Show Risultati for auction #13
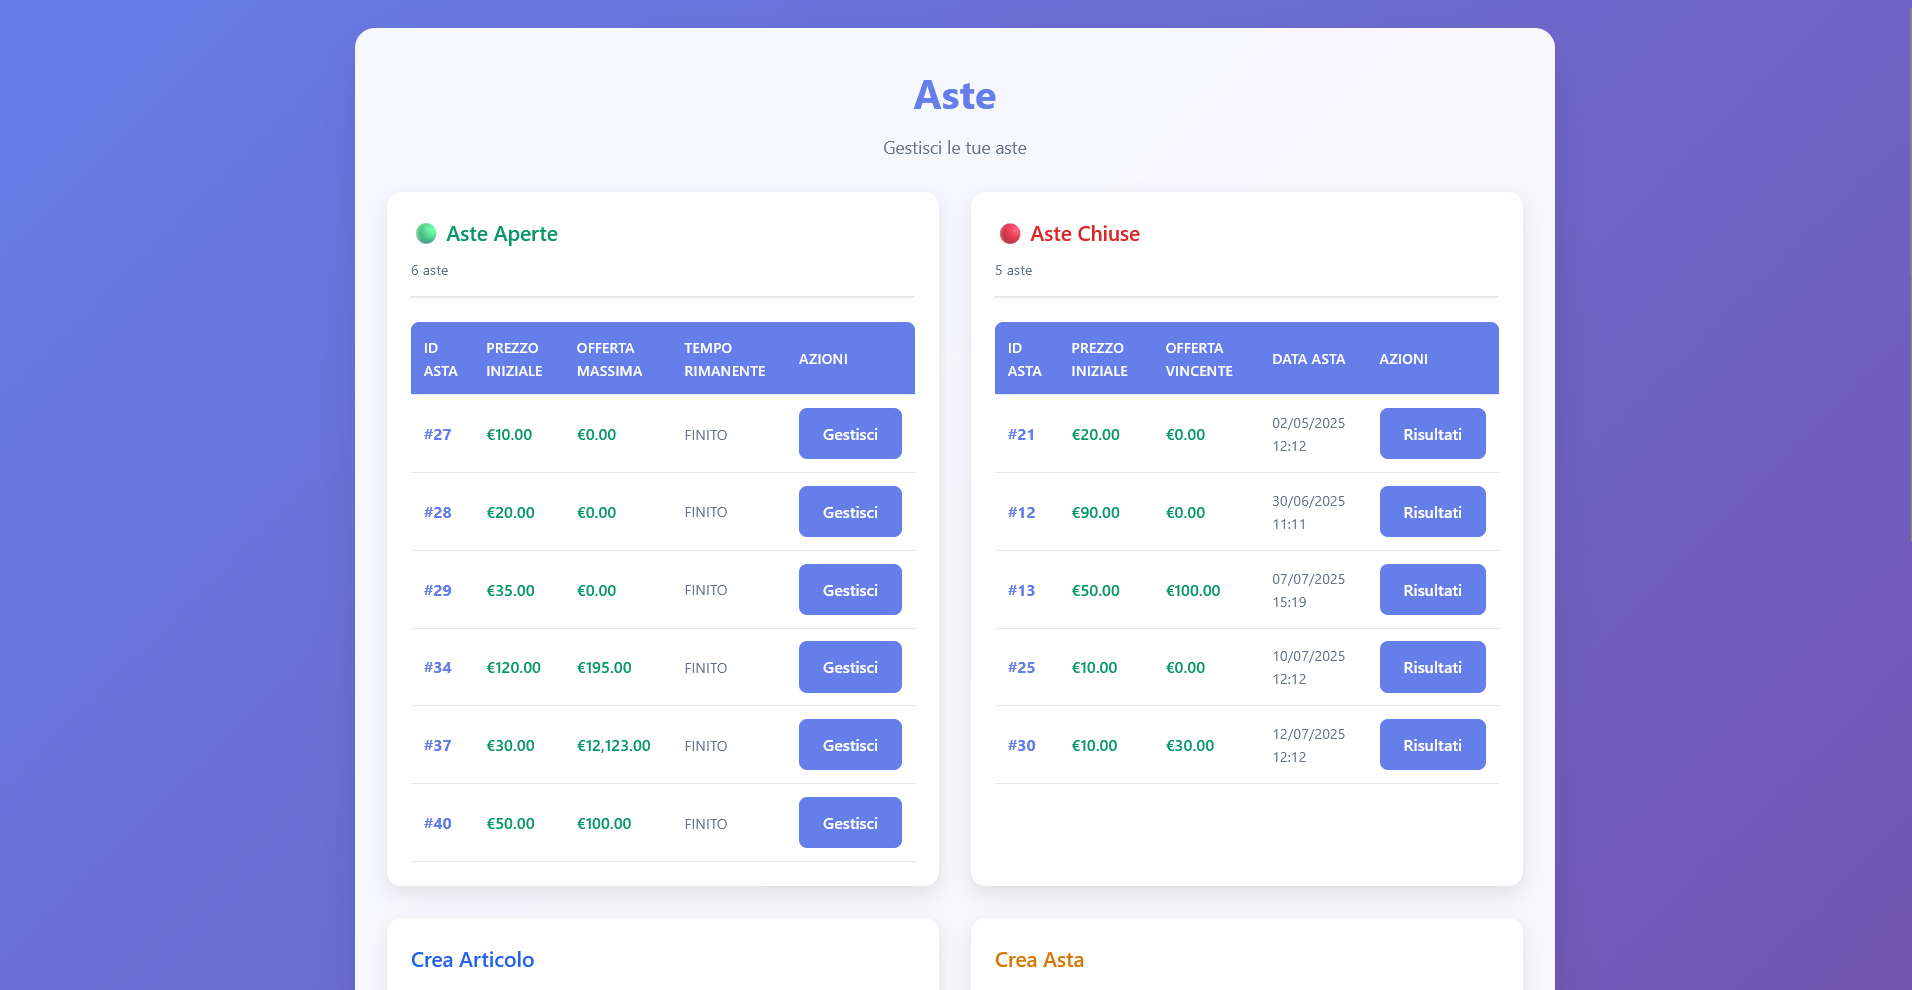This screenshot has height=990, width=1912. (1431, 590)
